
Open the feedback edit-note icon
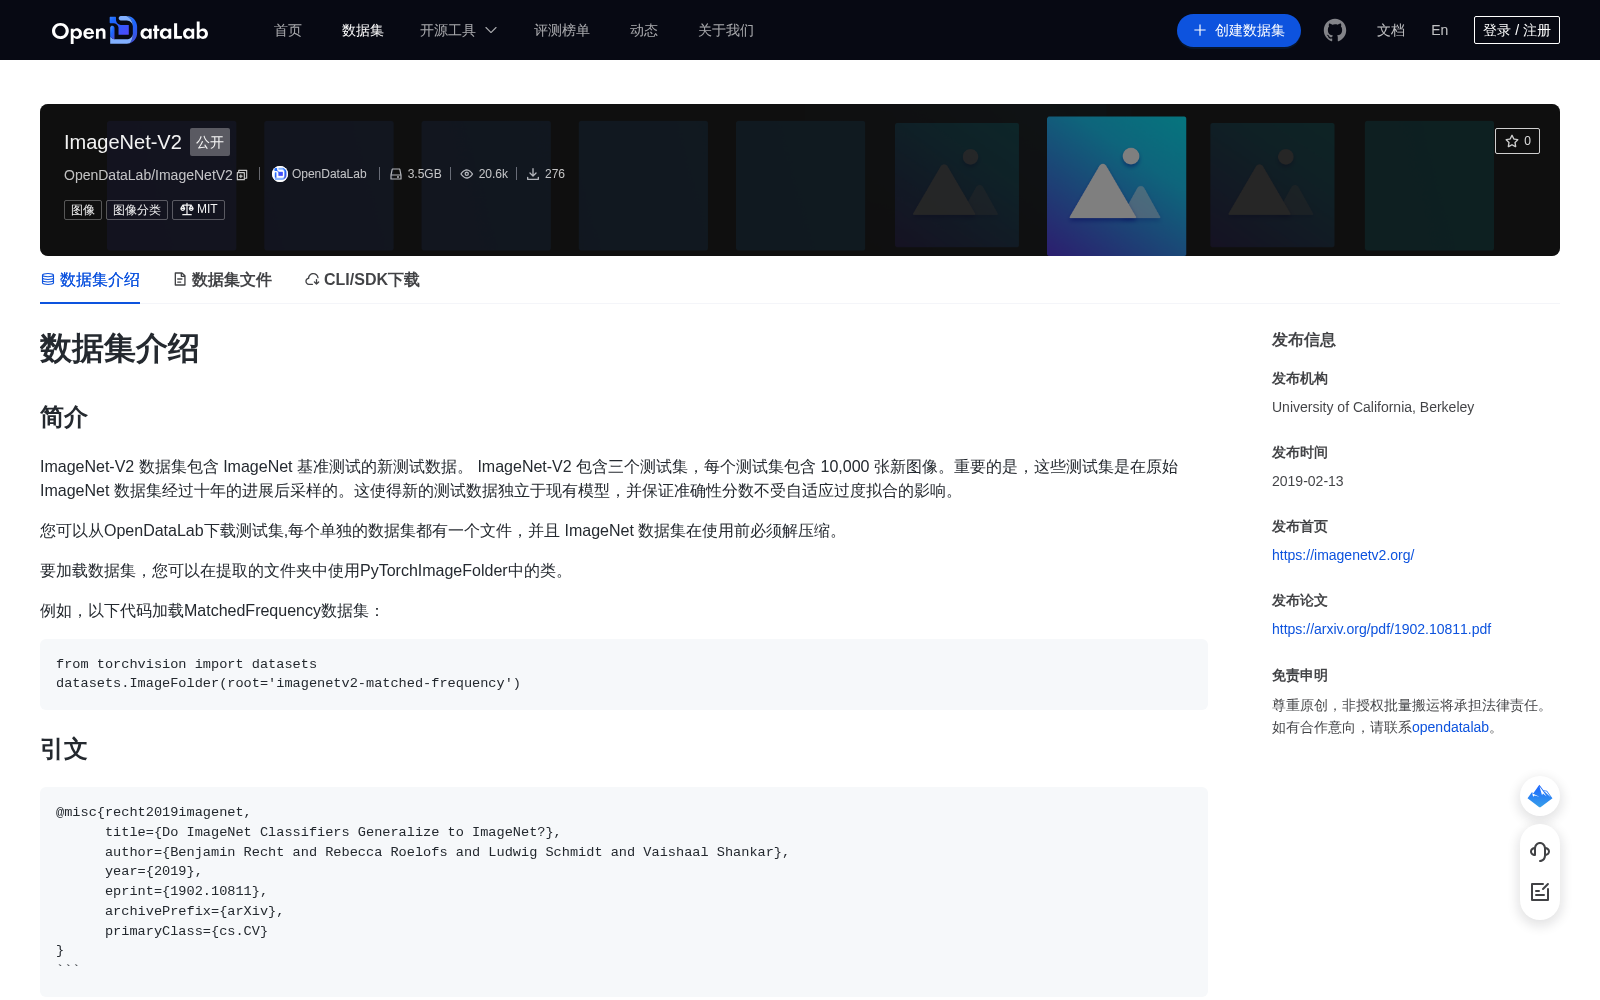1540,891
